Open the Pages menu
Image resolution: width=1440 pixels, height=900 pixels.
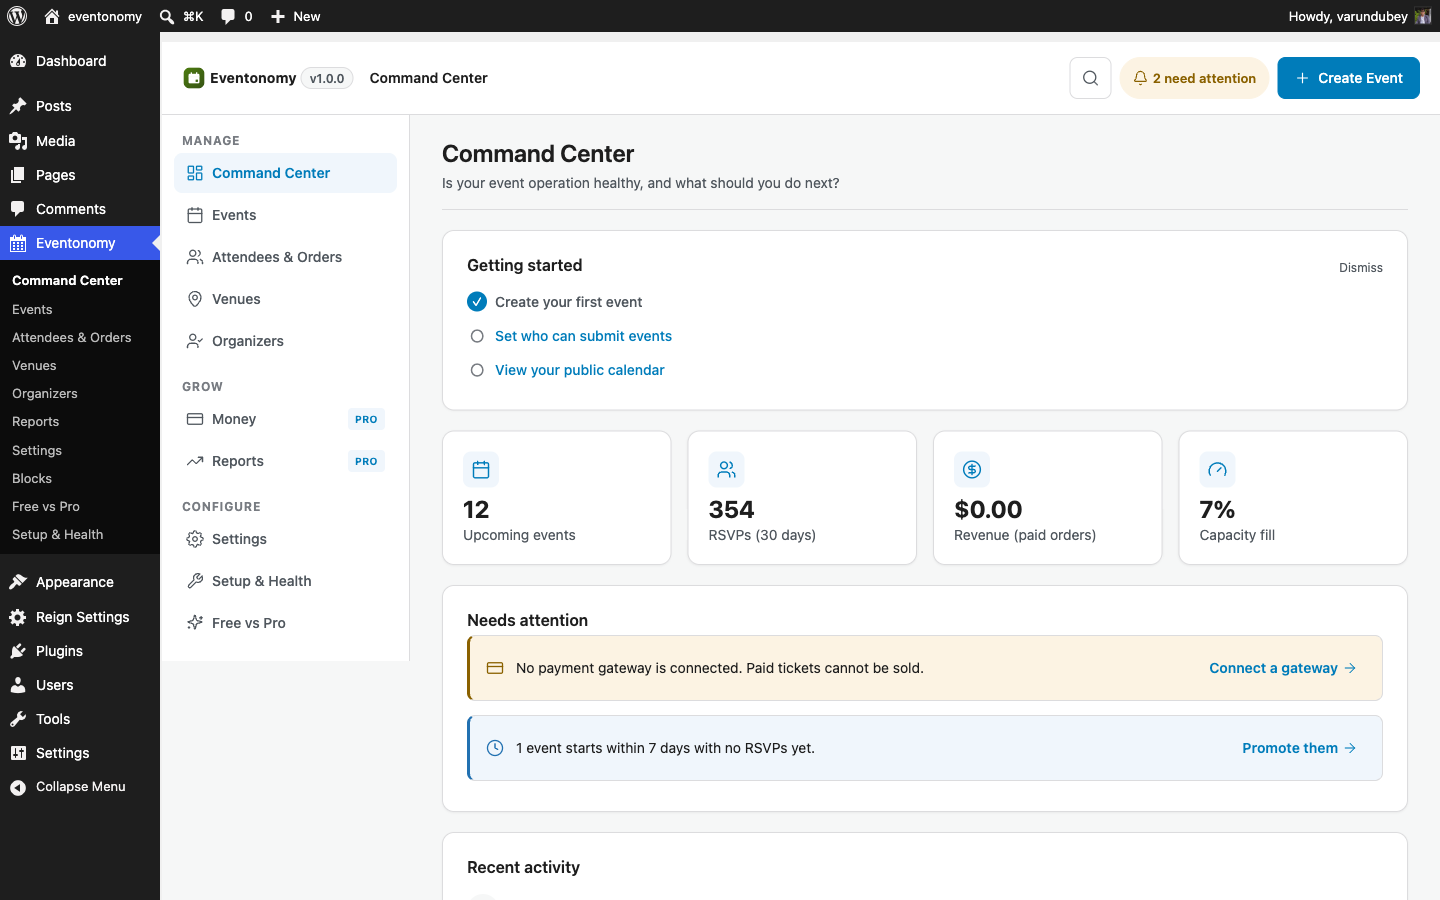pyautogui.click(x=80, y=175)
